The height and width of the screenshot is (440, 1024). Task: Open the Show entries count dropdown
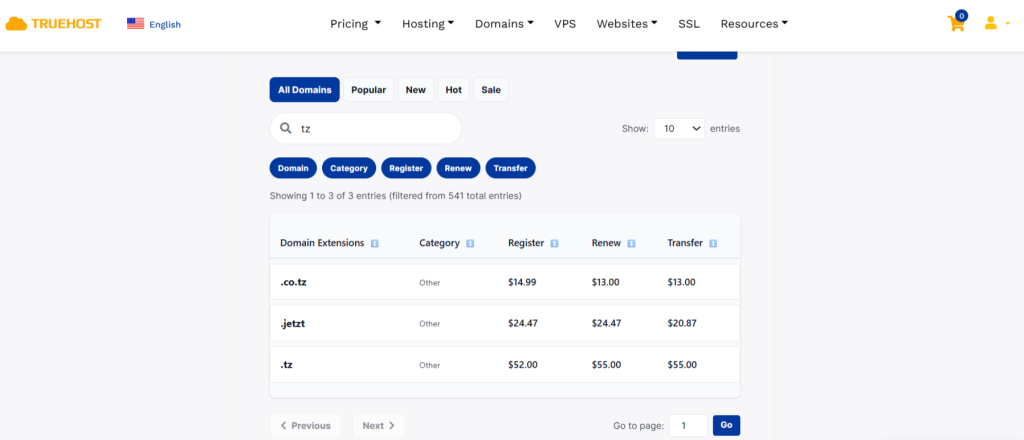pos(679,129)
